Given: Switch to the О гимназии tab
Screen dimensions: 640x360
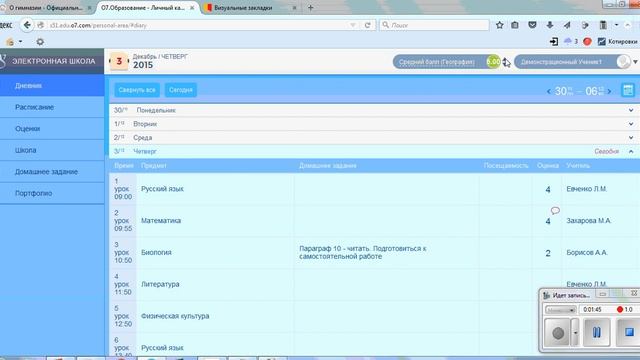Looking at the screenshot, I should pyautogui.click(x=46, y=8).
